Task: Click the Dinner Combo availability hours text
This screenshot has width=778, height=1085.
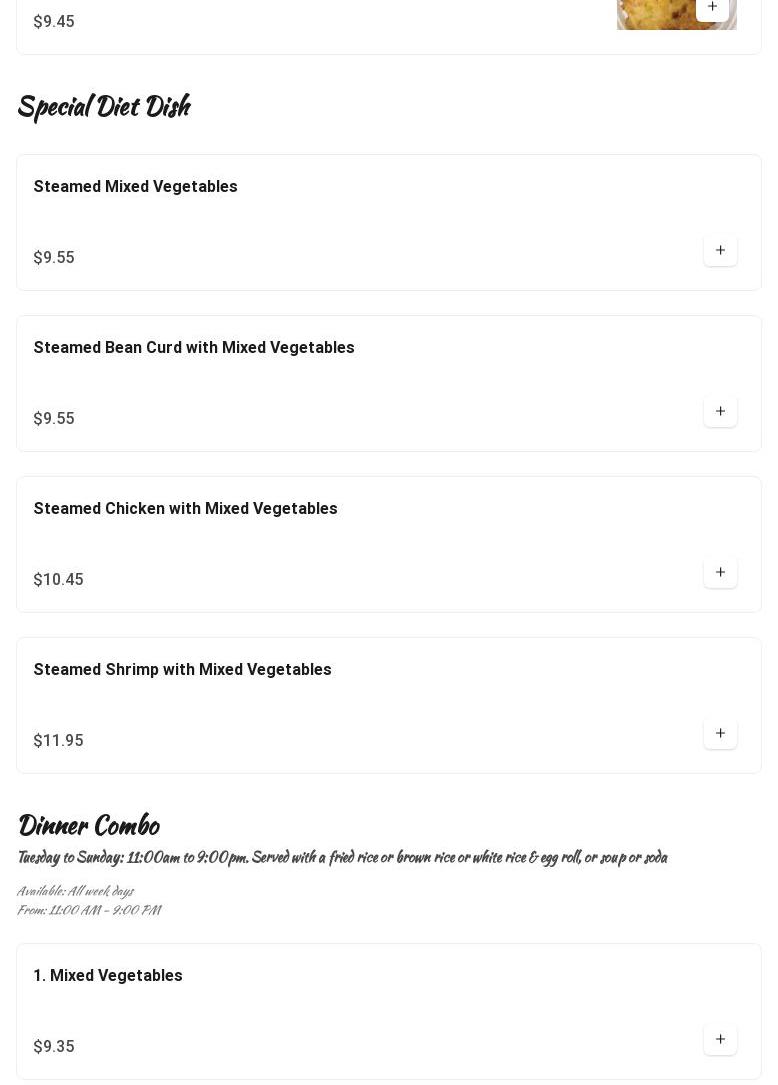Action: click(89, 901)
